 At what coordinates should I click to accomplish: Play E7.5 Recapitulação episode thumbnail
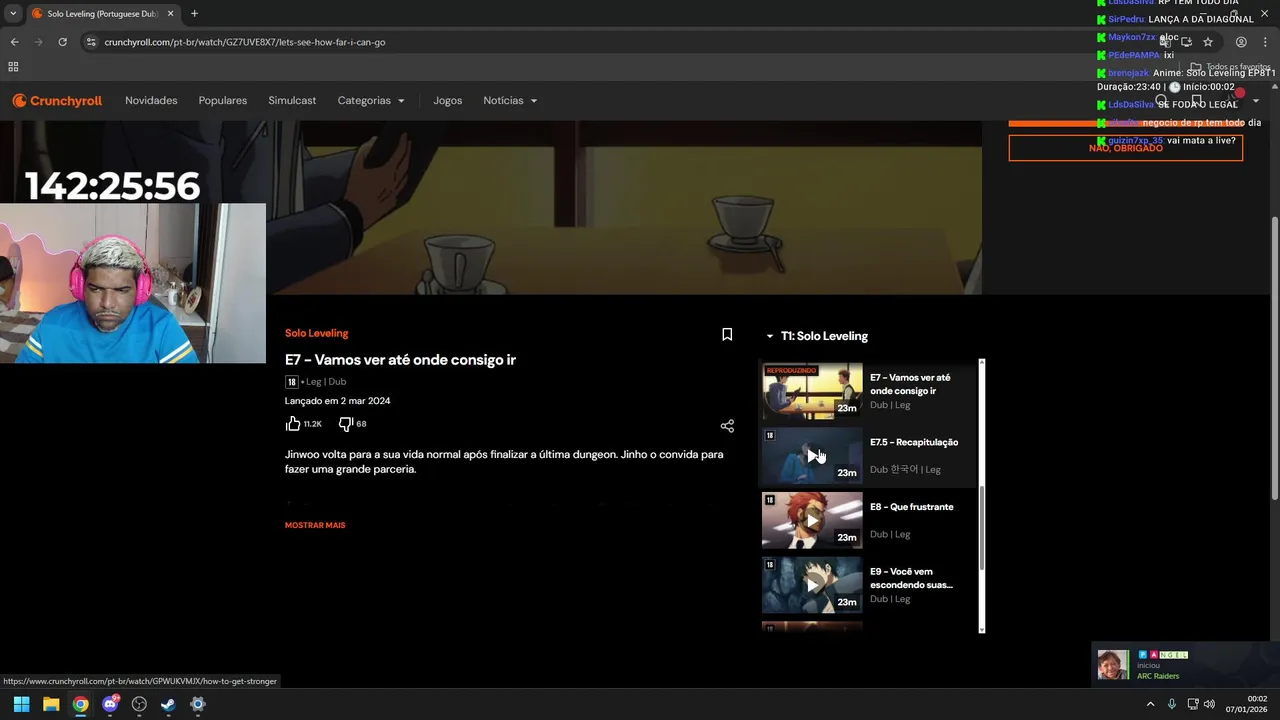click(x=812, y=456)
